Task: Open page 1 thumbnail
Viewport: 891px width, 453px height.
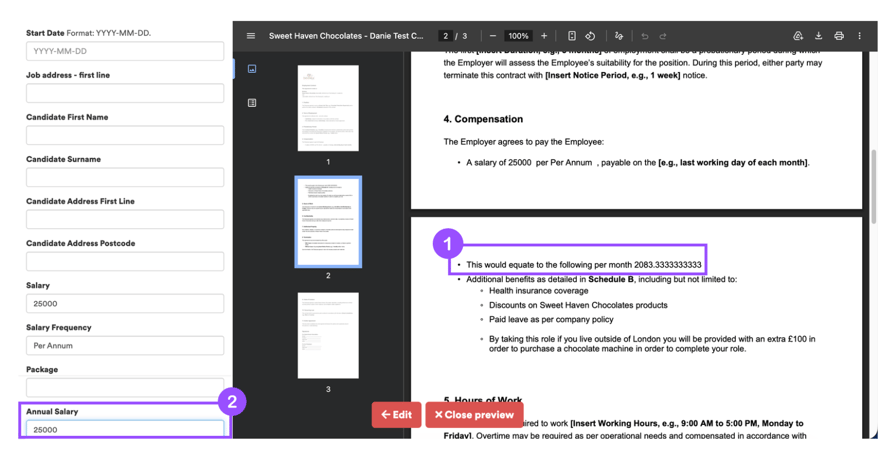Action: [x=328, y=108]
